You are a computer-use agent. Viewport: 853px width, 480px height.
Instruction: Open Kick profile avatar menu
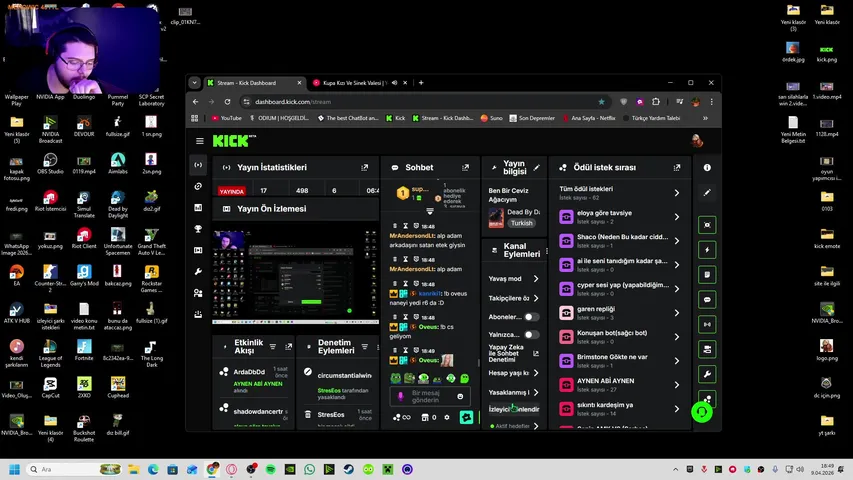point(697,141)
